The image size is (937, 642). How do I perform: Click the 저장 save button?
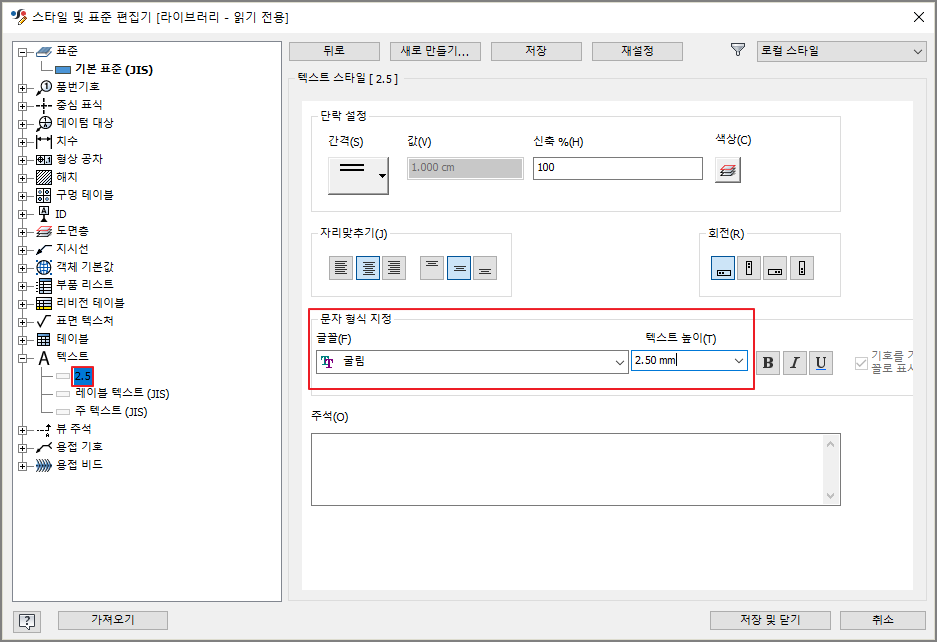coord(536,51)
